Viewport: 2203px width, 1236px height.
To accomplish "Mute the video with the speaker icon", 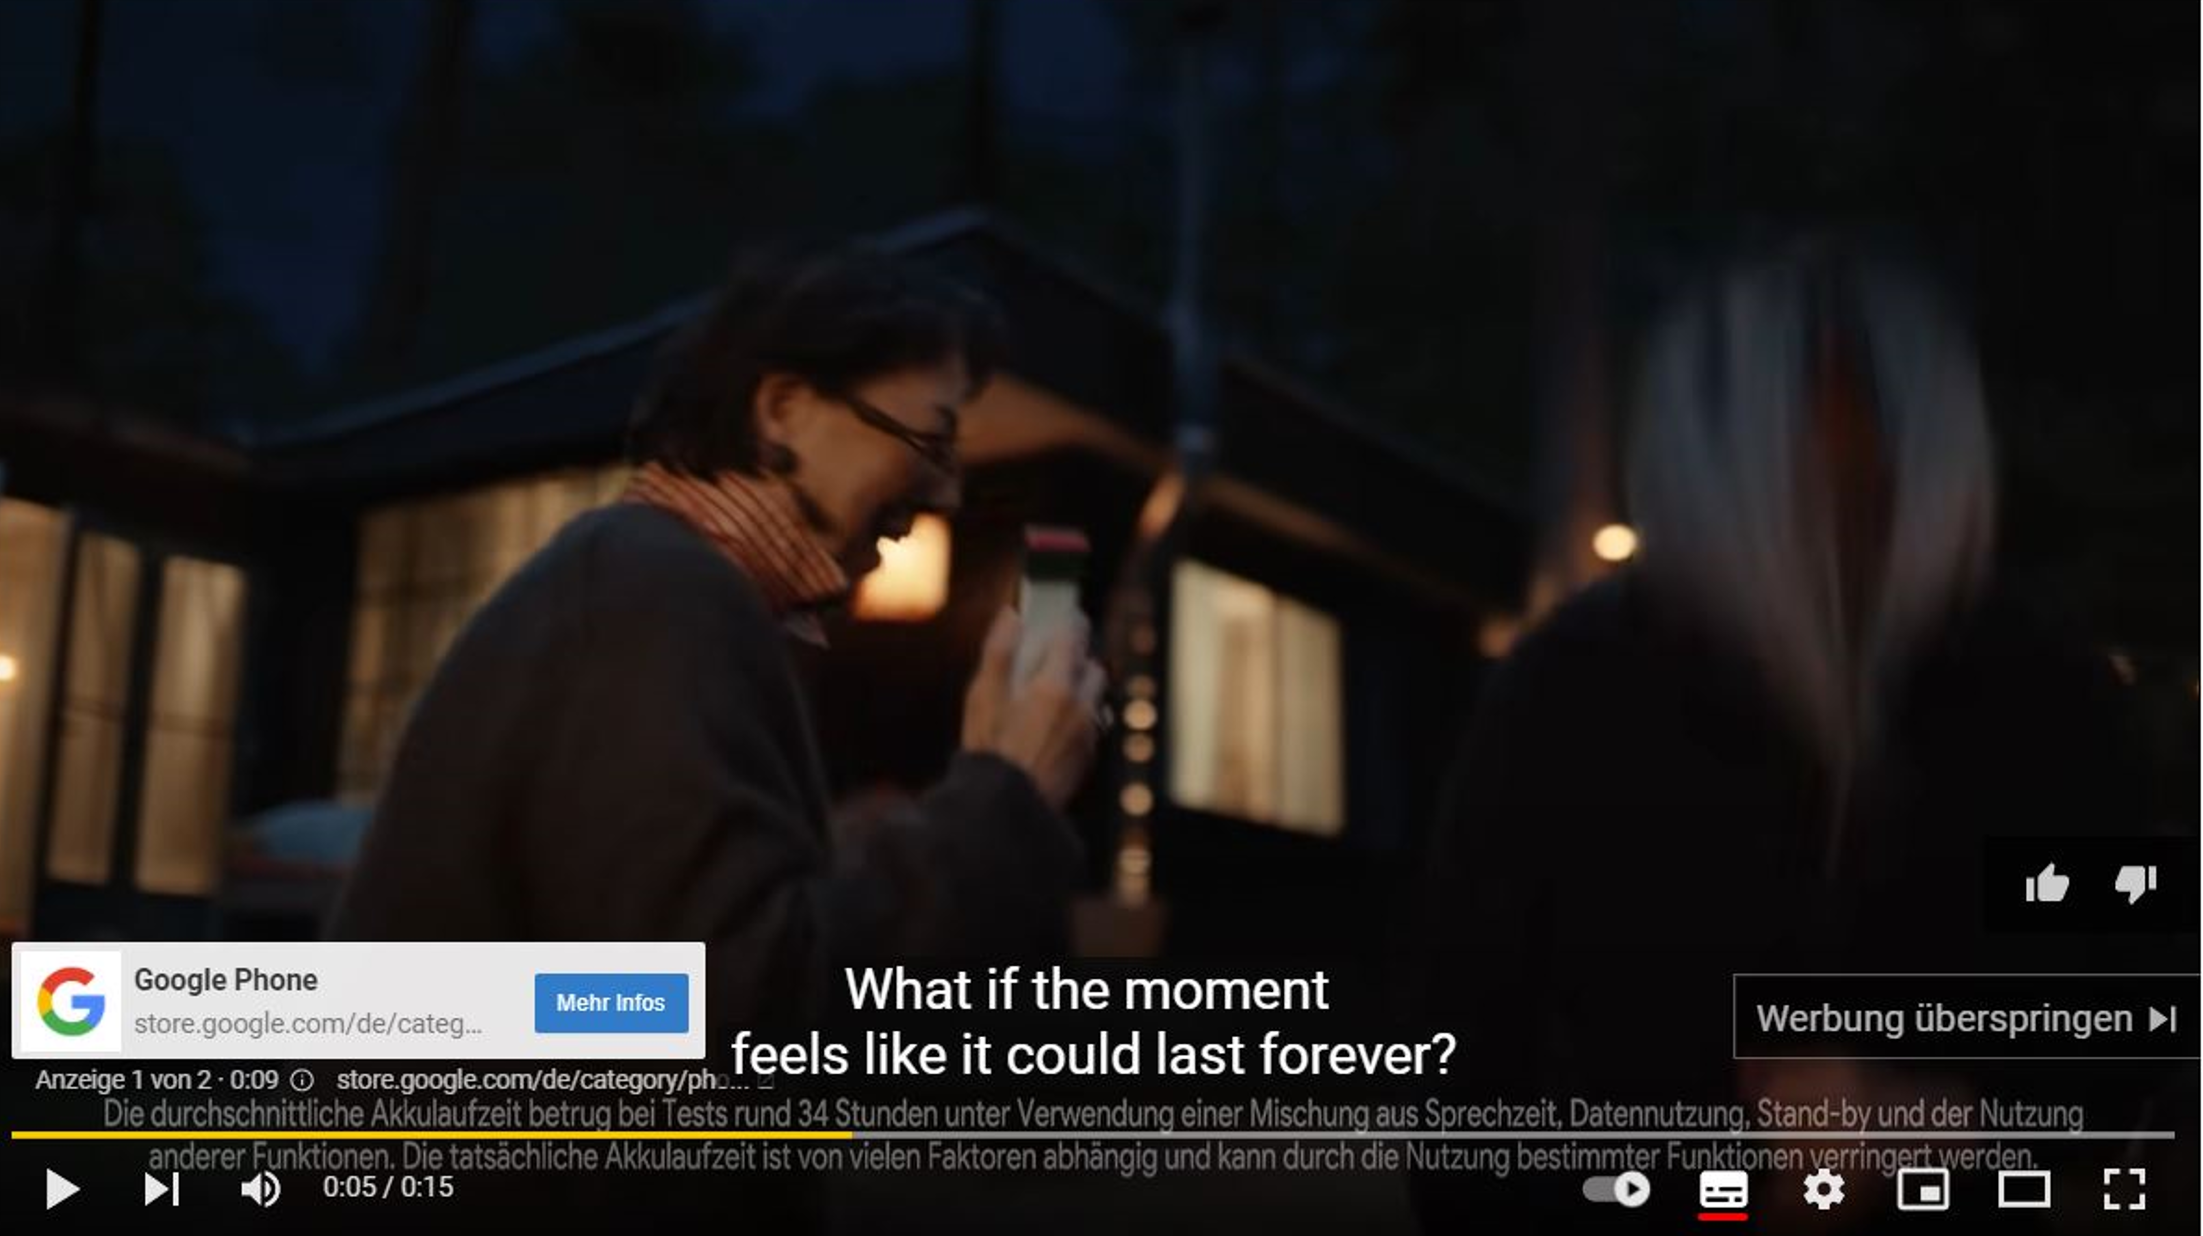I will [x=261, y=1189].
